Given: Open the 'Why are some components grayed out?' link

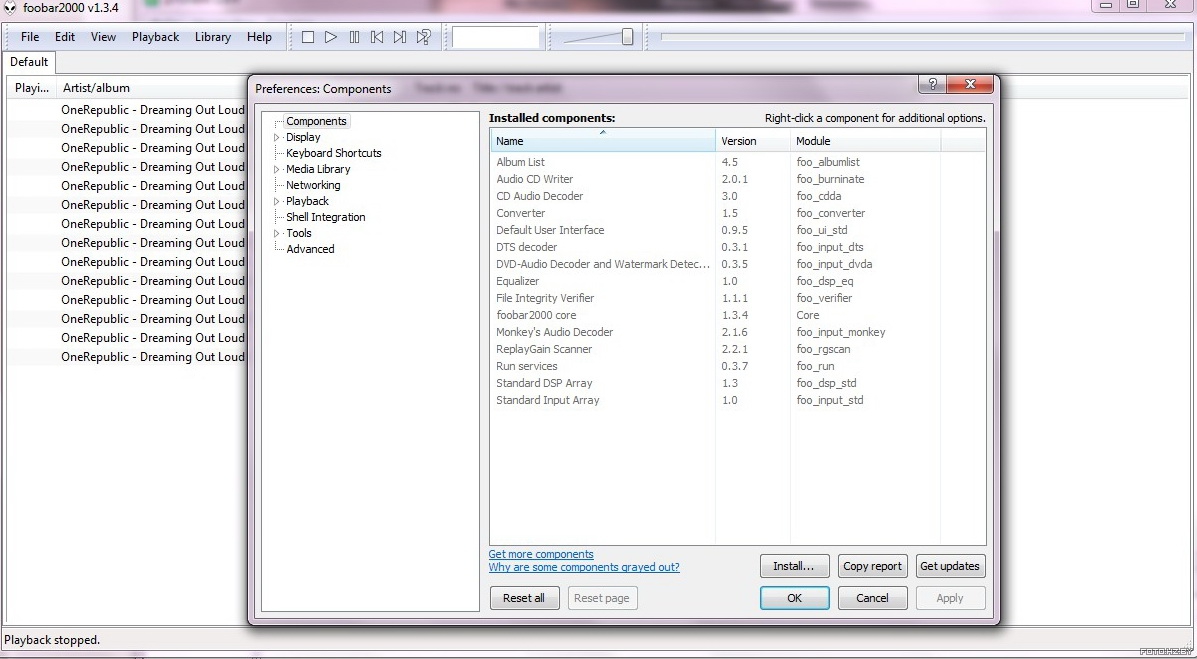Looking at the screenshot, I should click(x=584, y=567).
